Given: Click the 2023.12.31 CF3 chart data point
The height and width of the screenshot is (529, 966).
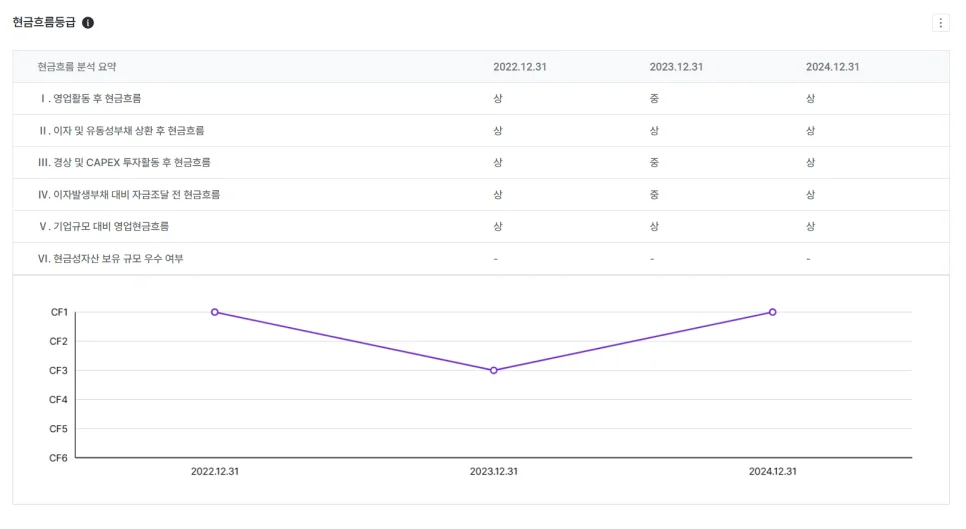Looking at the screenshot, I should [494, 370].
